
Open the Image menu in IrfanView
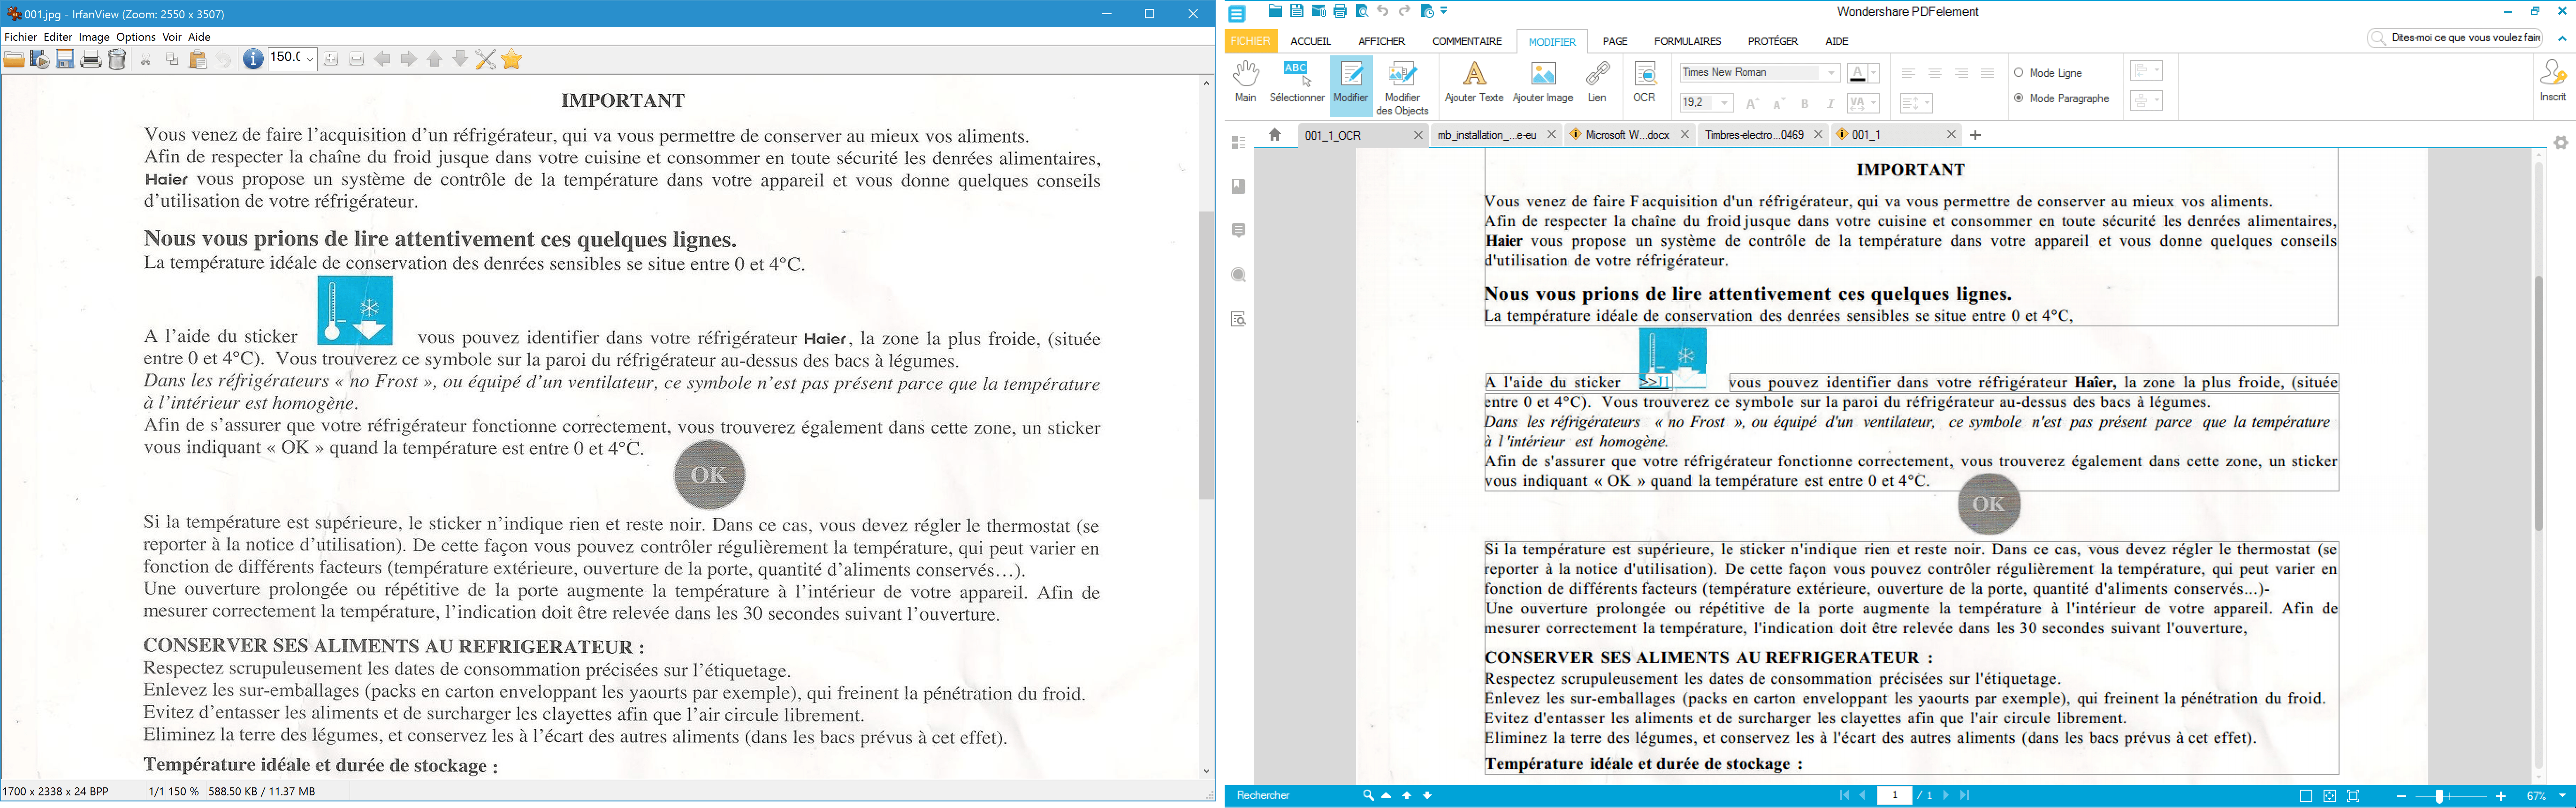click(x=94, y=37)
